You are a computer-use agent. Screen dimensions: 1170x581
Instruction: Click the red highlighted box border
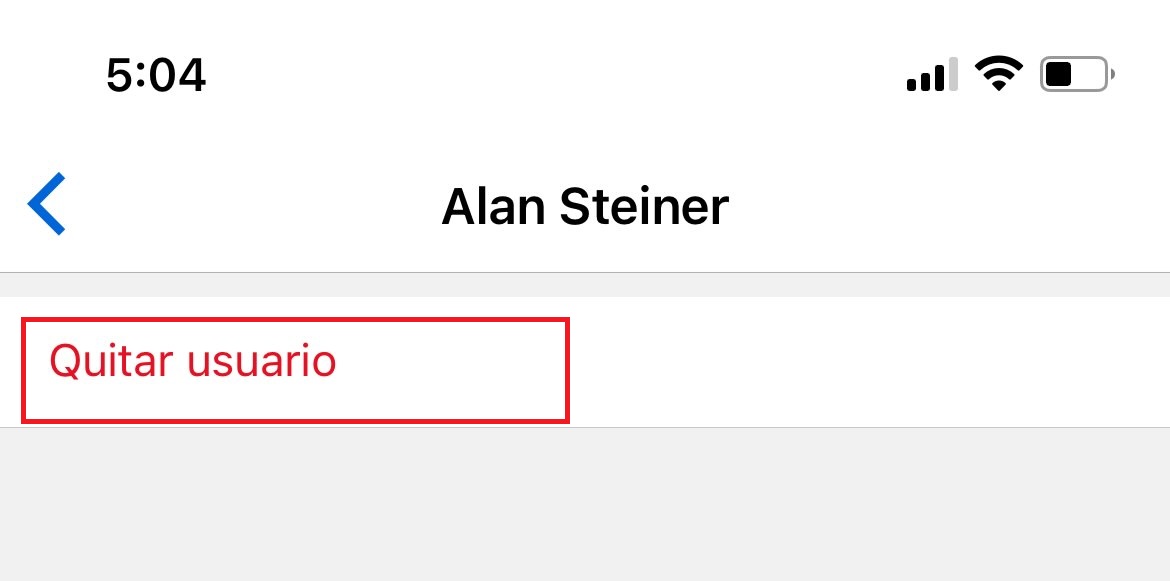pos(295,319)
